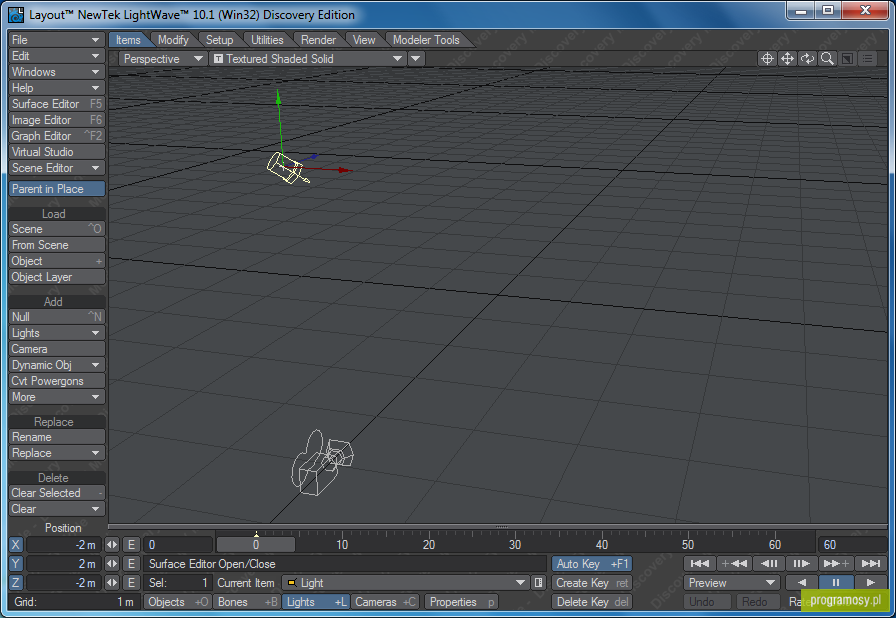Toggle the Y axis channel button
Screen dimensions: 896x618
tap(15, 564)
